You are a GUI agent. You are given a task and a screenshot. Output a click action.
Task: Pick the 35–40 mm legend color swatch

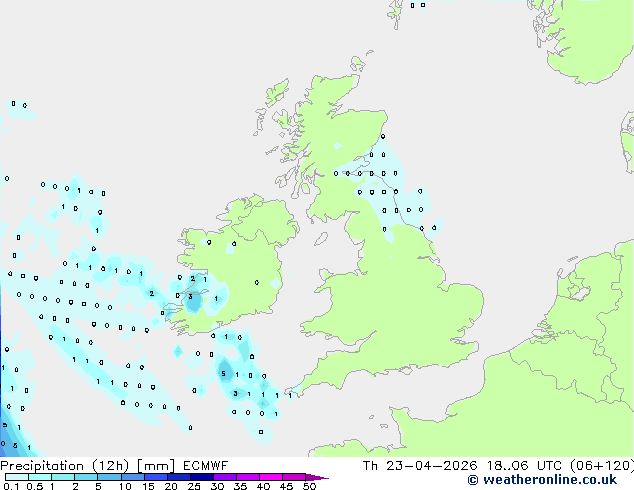click(248, 477)
